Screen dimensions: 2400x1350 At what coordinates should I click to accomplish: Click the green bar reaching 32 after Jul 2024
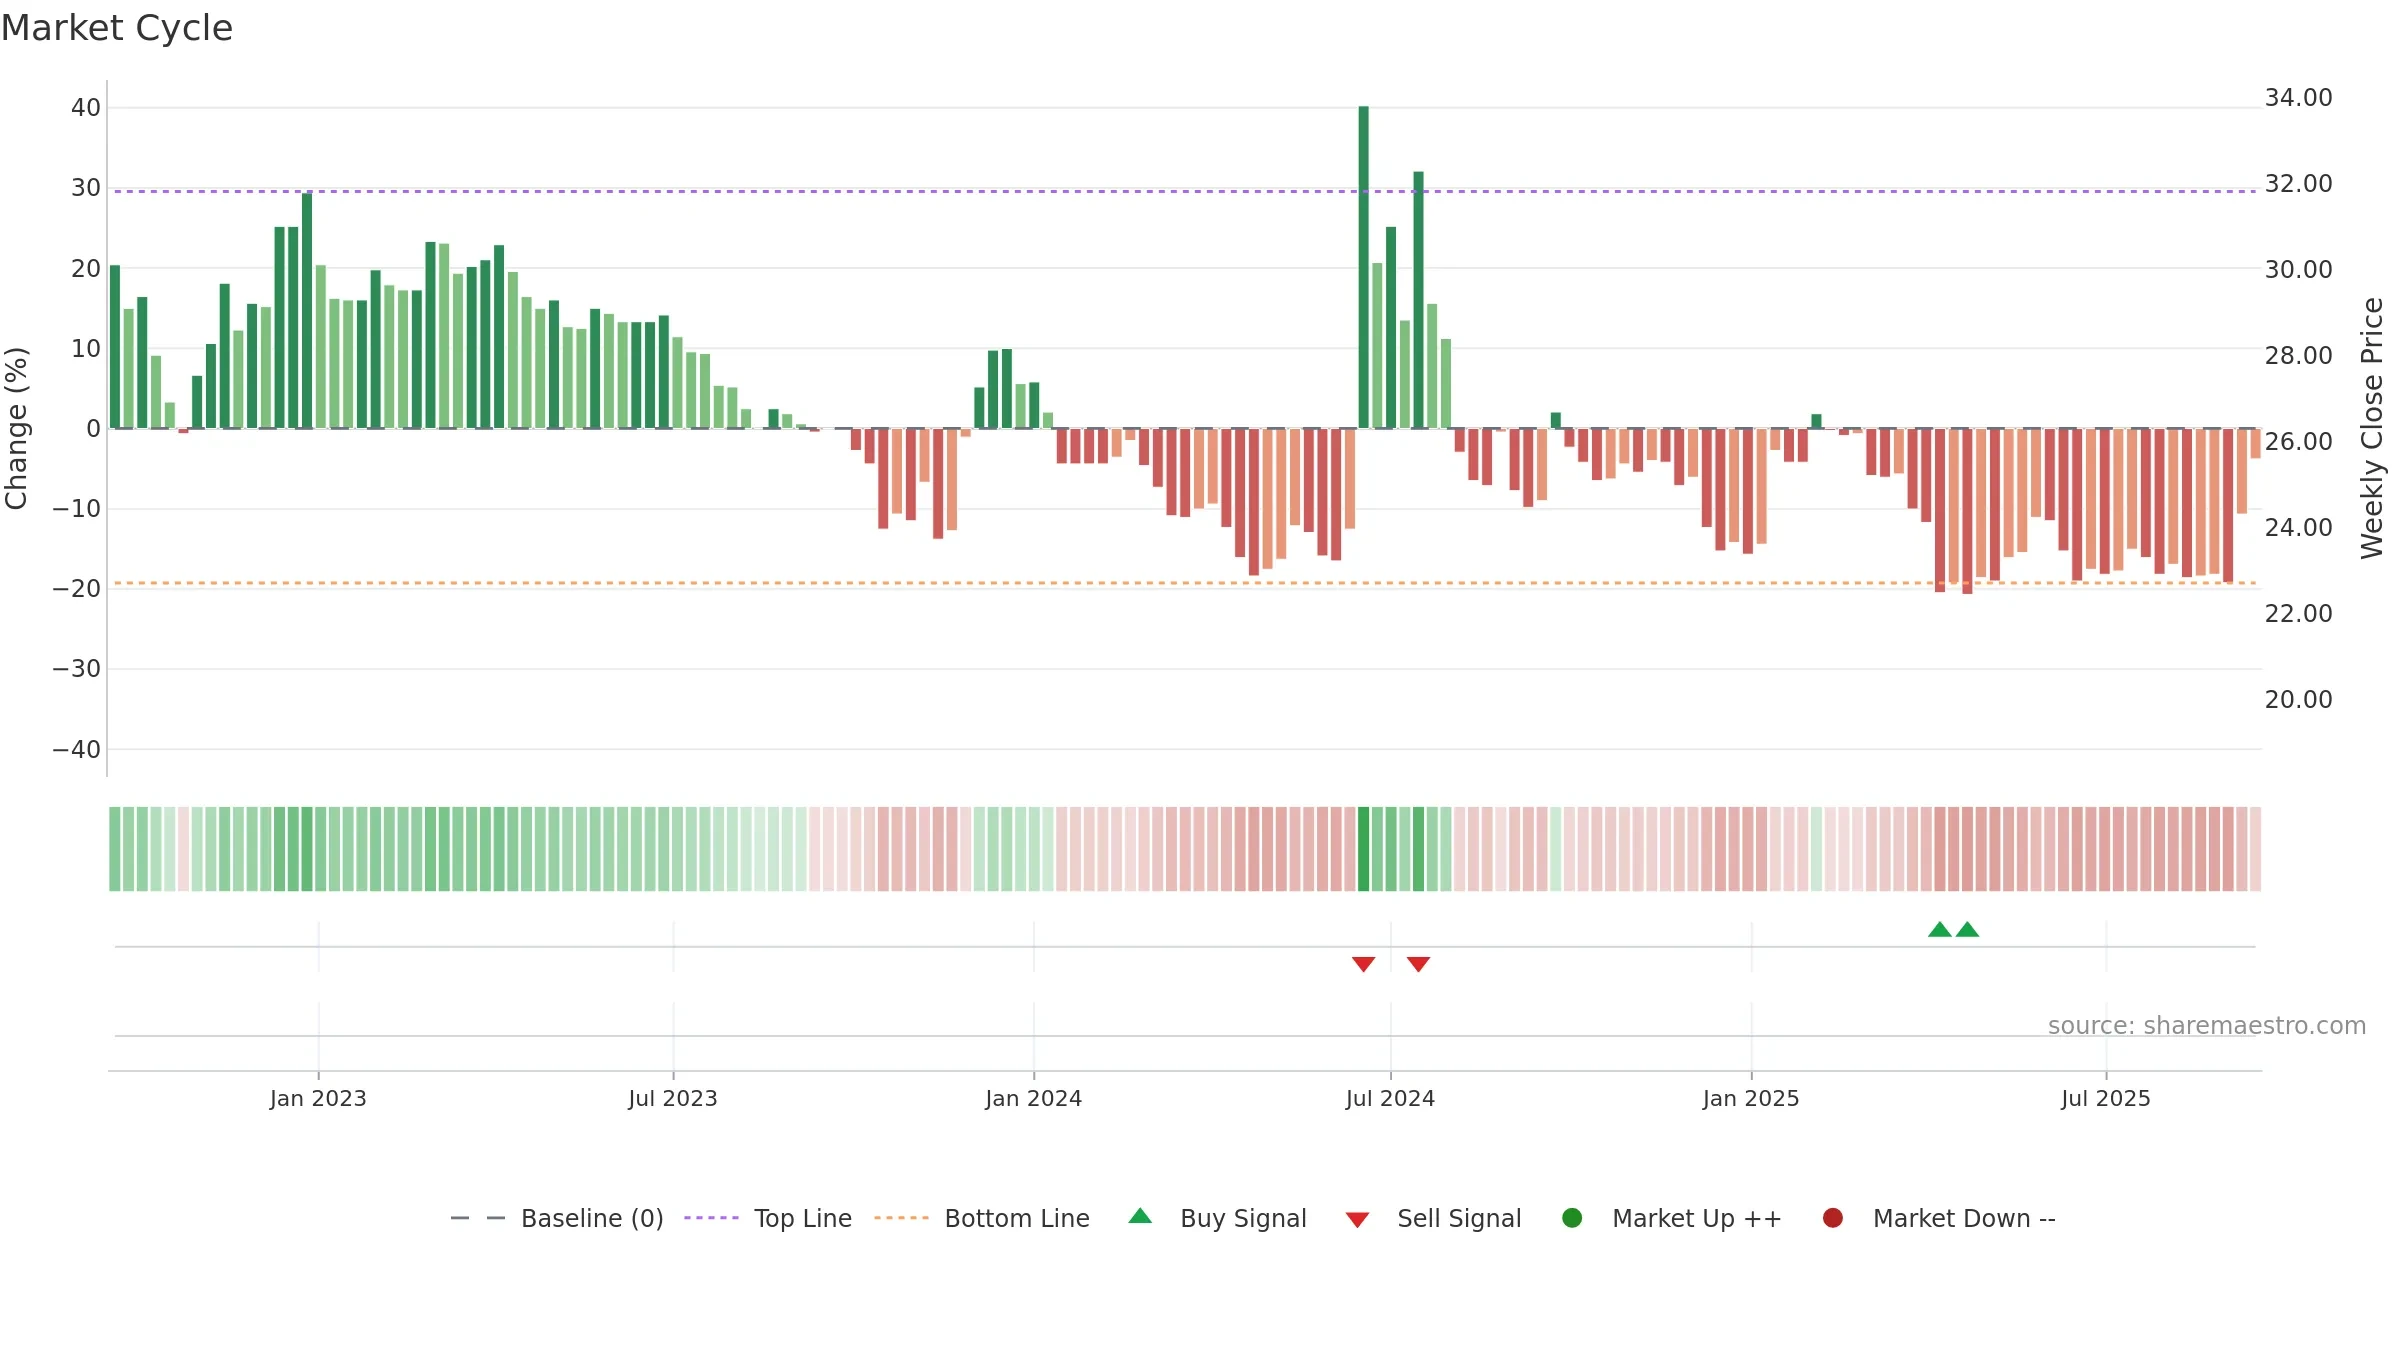pyautogui.click(x=1418, y=300)
